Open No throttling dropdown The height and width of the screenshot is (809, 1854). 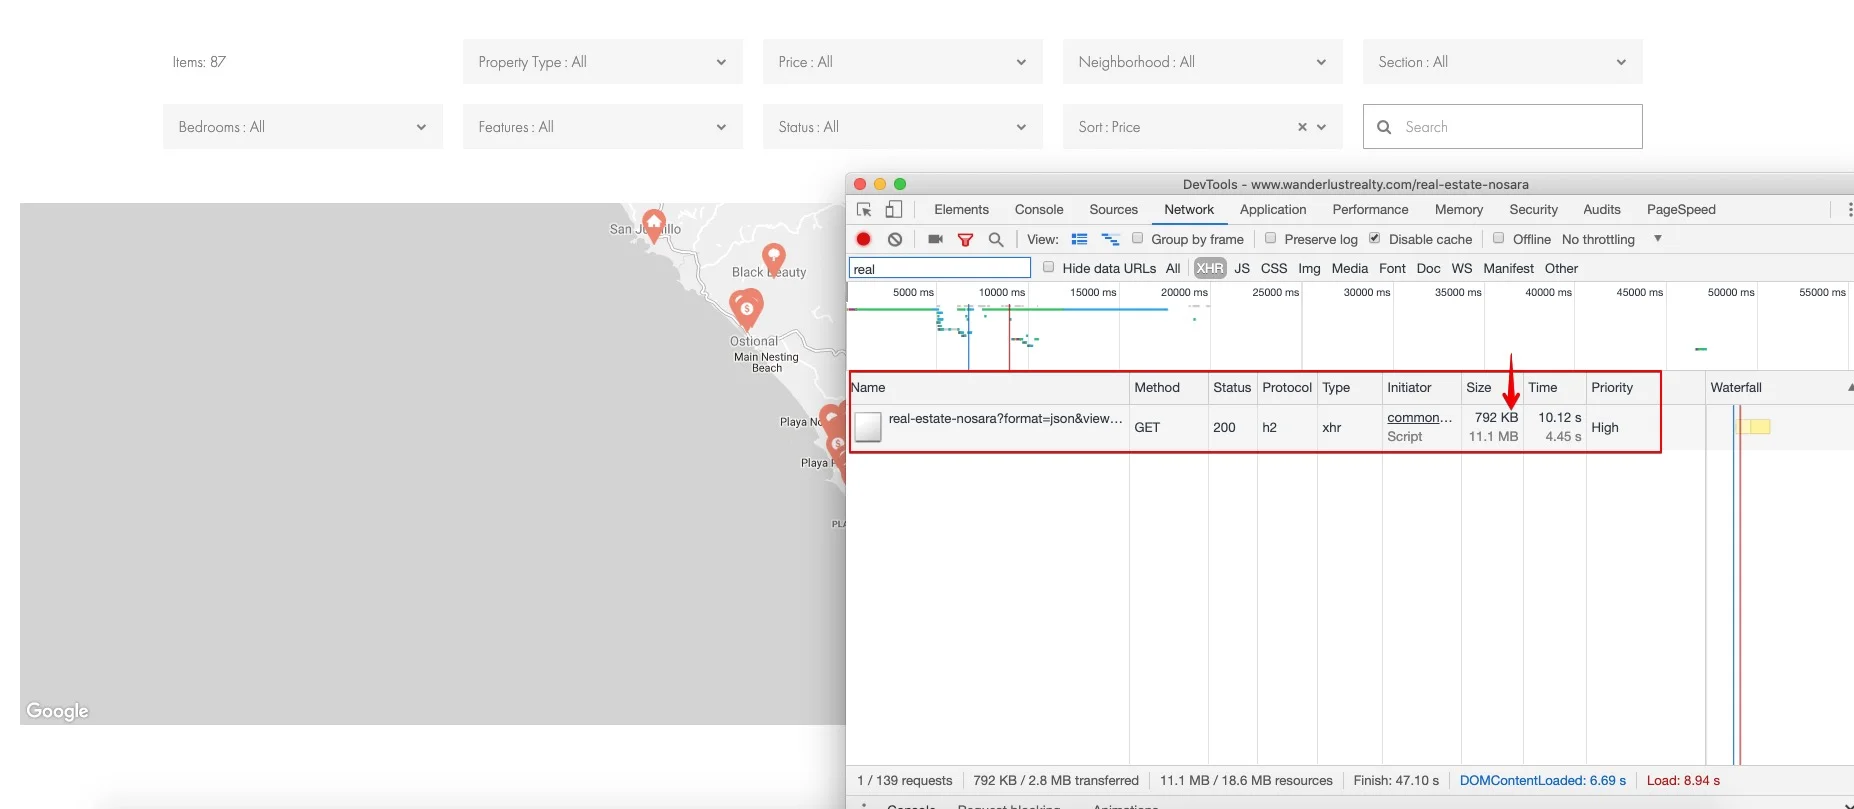coord(1611,239)
